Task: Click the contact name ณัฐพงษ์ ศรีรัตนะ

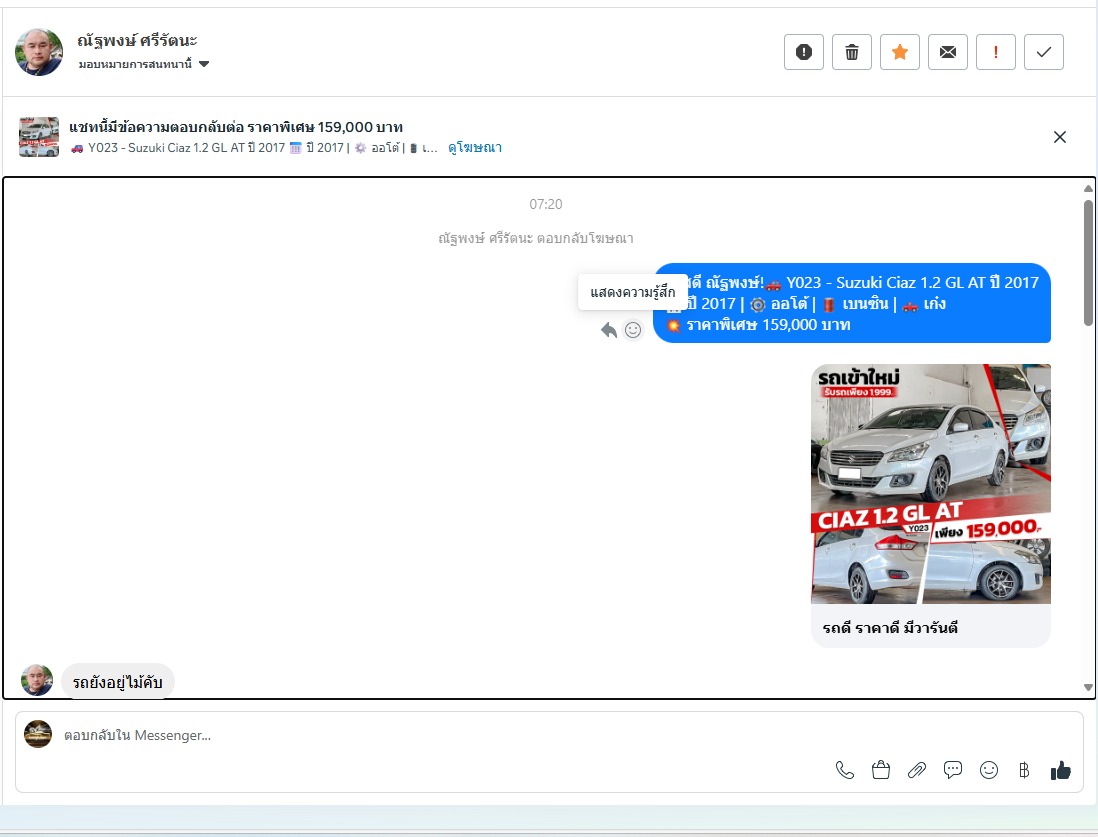Action: point(137,40)
